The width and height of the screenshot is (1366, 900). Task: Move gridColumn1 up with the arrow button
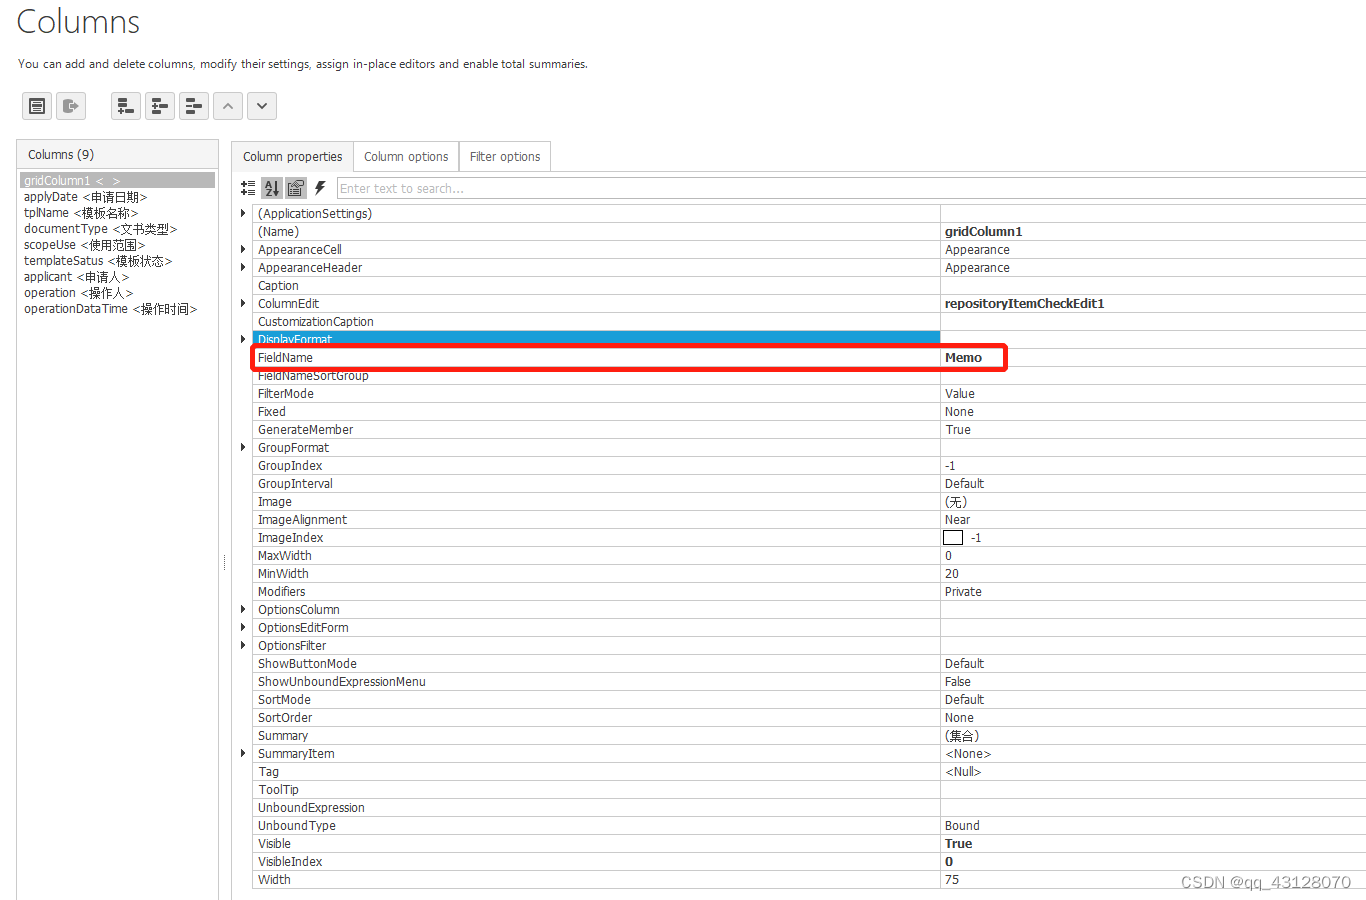pos(227,105)
